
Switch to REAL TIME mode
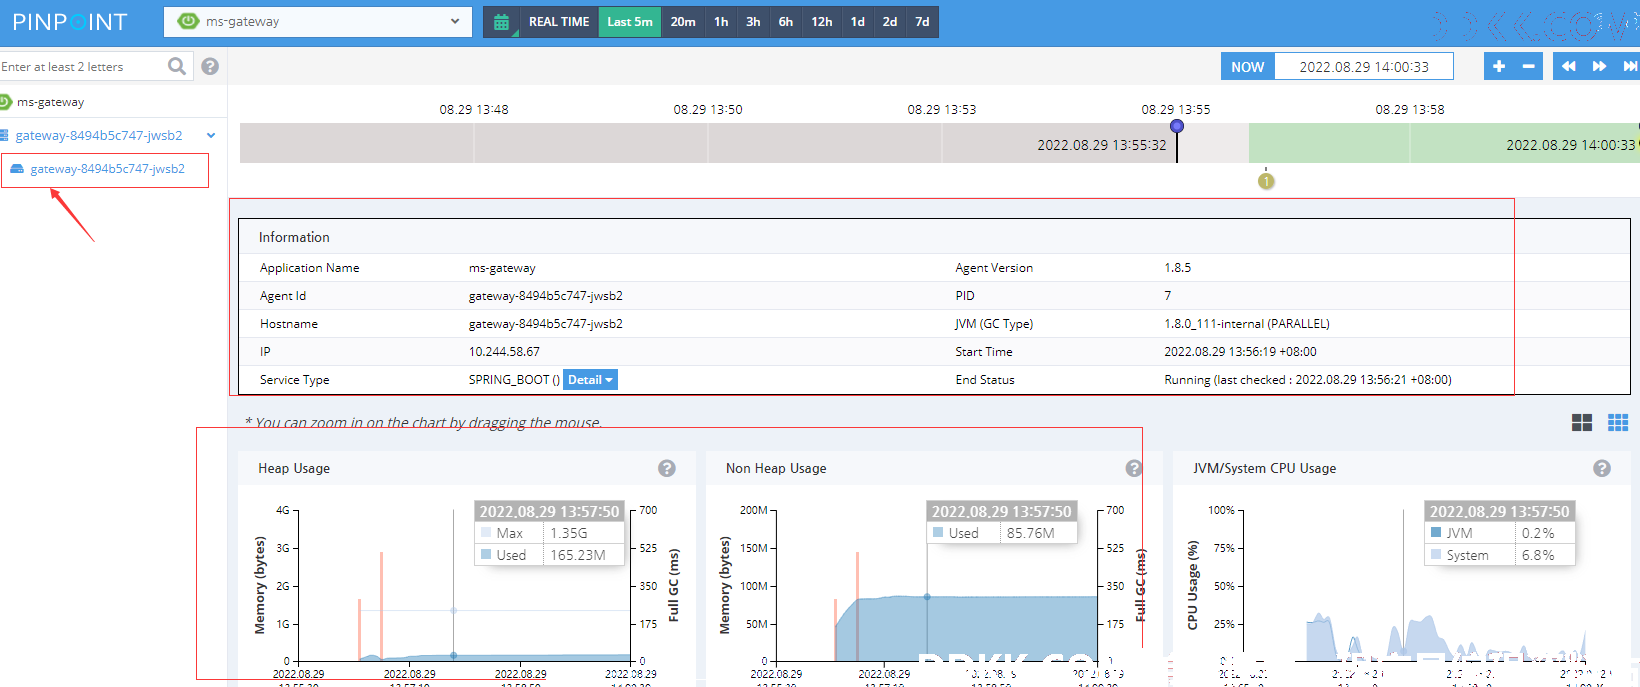coord(559,22)
